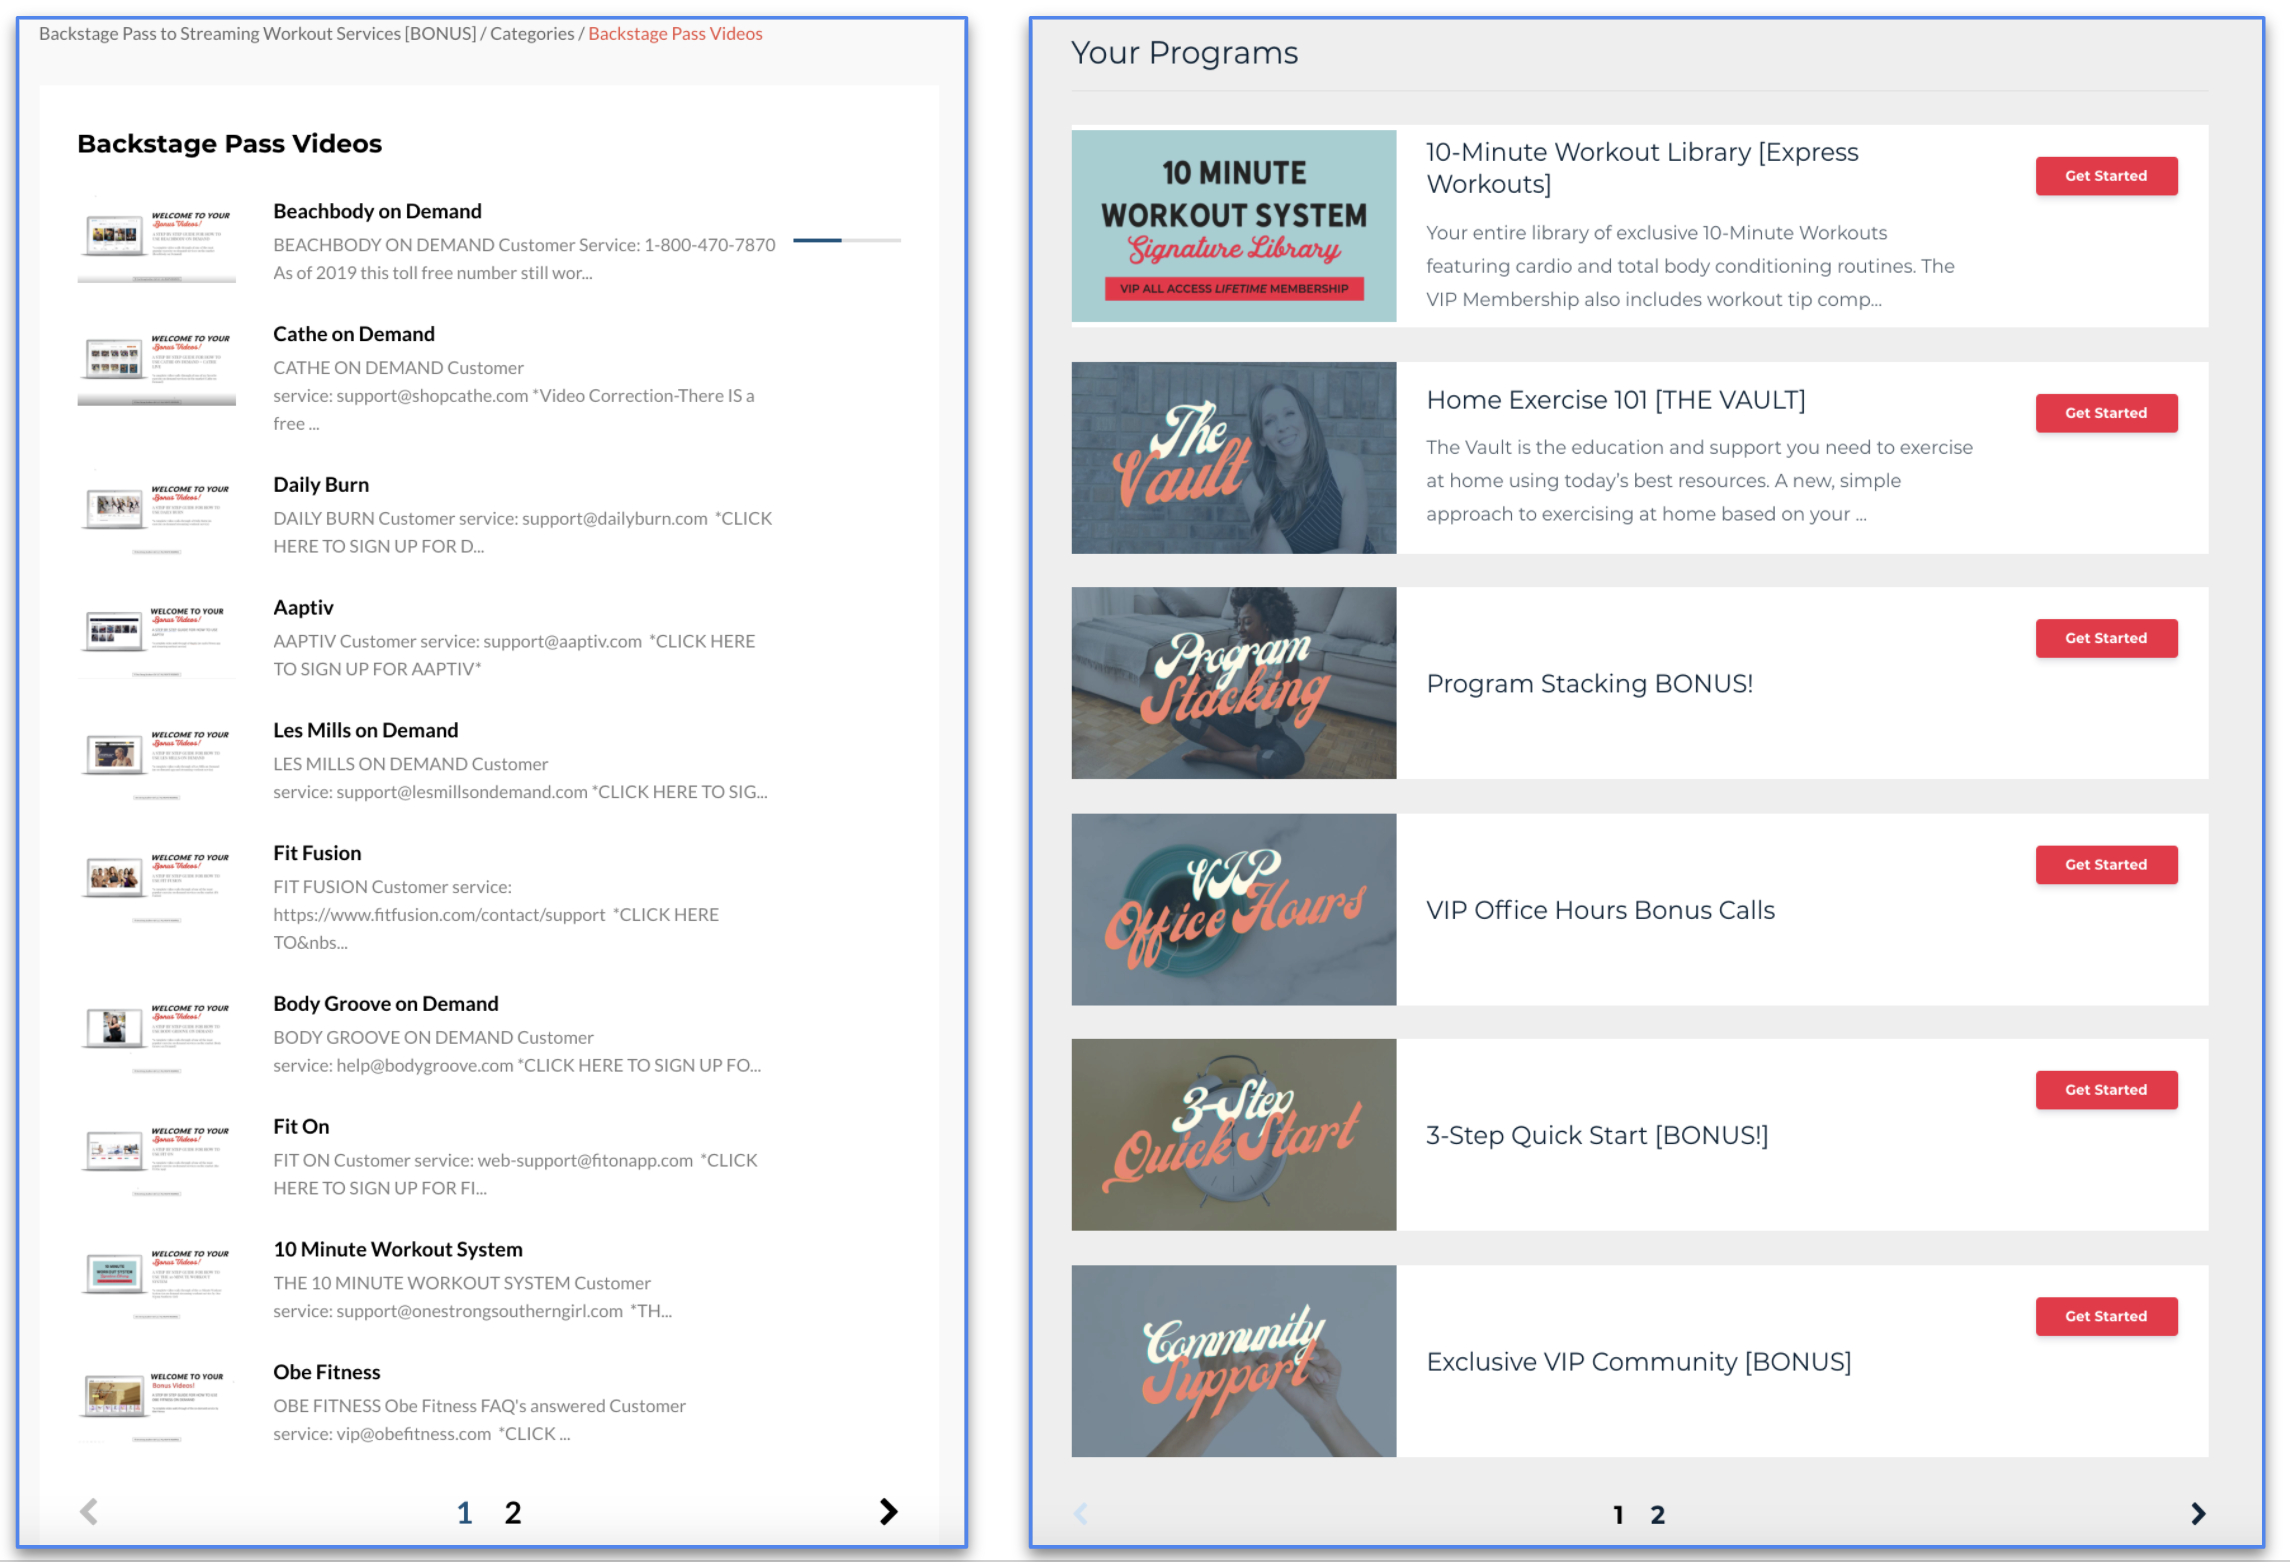This screenshot has height=1562, width=2290.
Task: Click previous page arrow in Your Programs
Action: 1080,1513
